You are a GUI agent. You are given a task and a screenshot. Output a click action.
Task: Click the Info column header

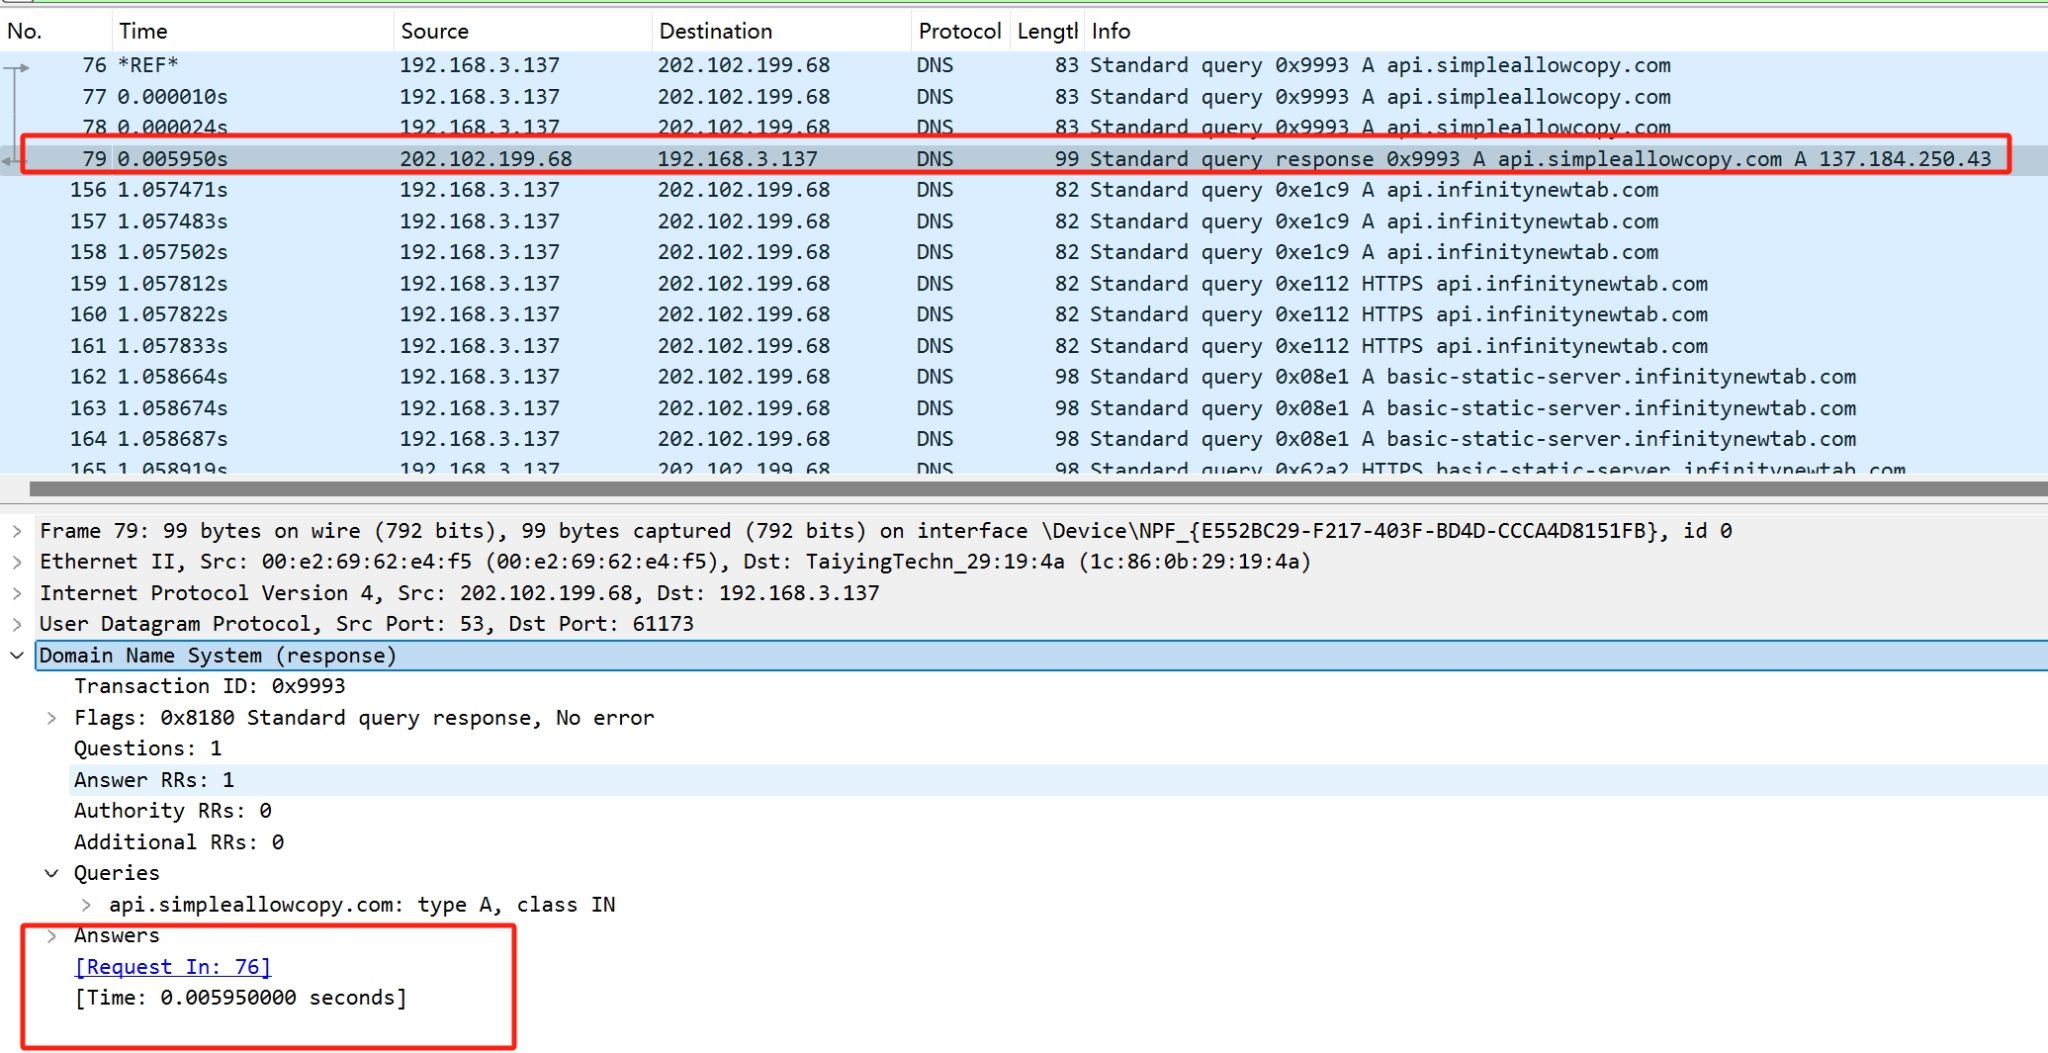pos(1110,31)
